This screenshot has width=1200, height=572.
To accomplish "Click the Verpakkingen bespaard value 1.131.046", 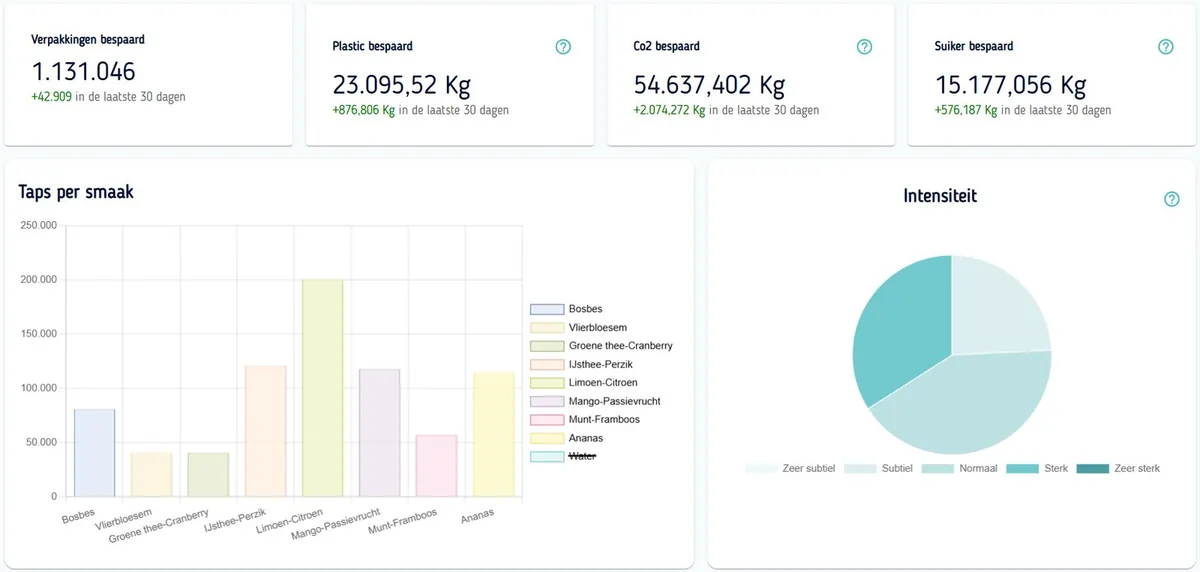I will pos(84,72).
